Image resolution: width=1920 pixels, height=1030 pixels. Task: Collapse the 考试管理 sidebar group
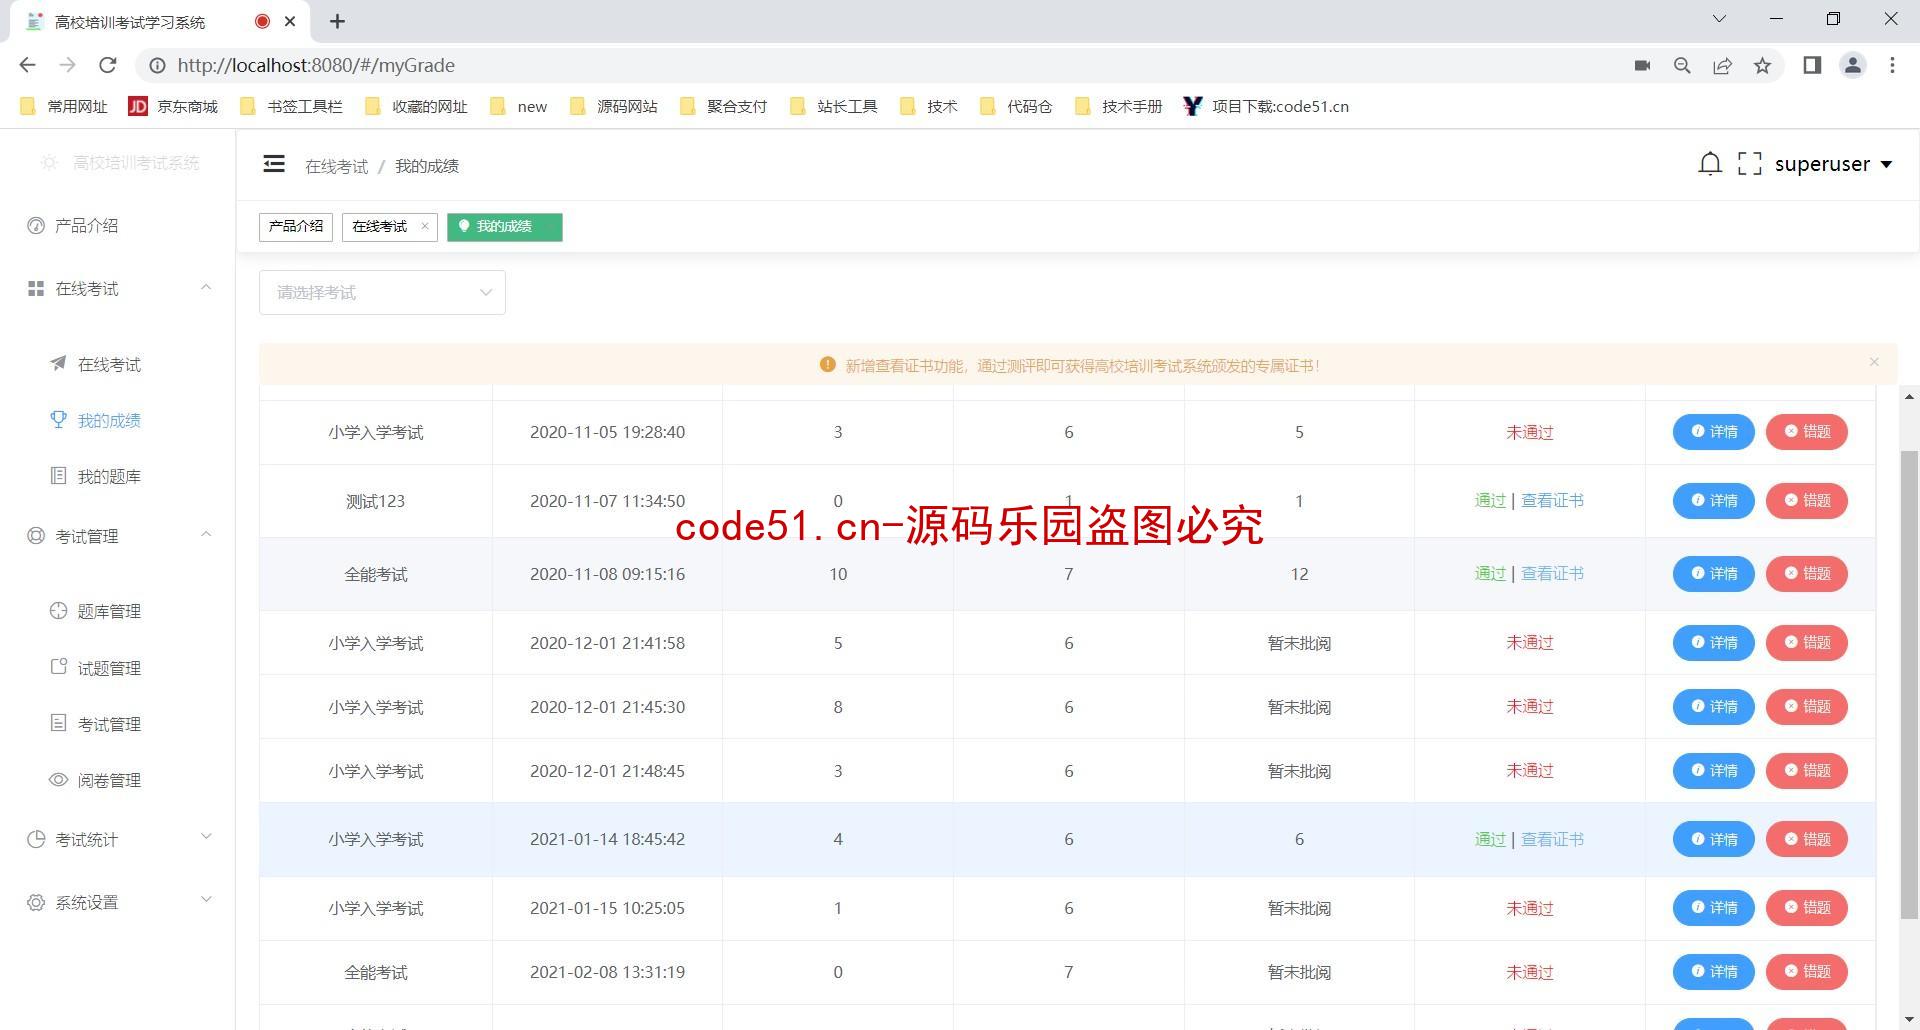[x=118, y=537]
